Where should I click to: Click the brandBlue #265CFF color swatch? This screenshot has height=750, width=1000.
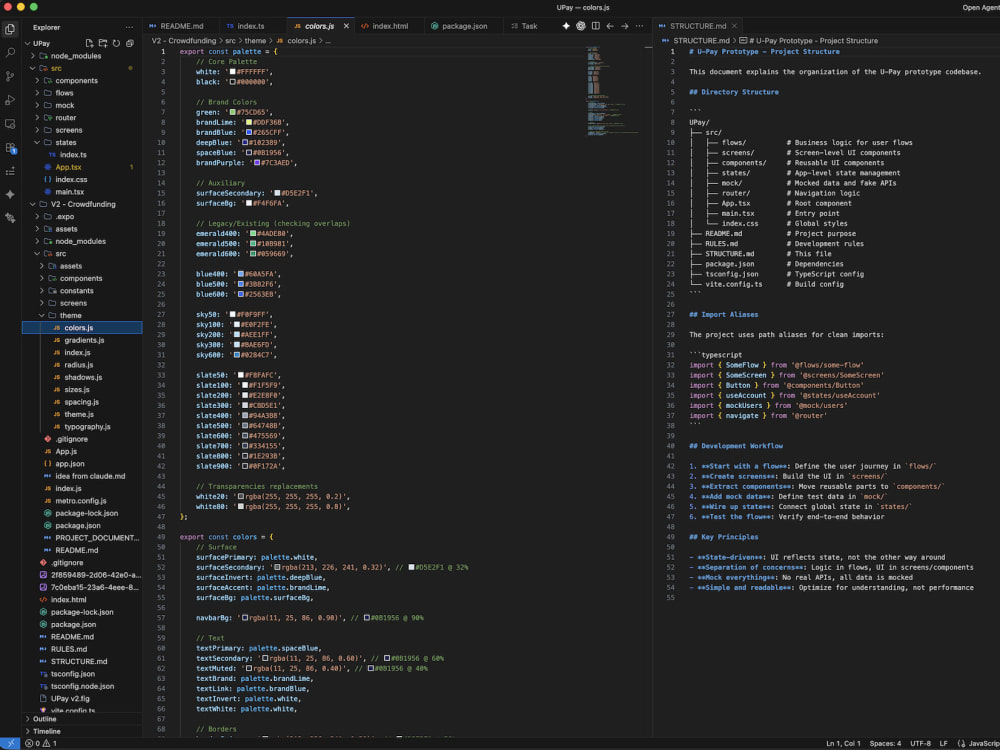[249, 133]
